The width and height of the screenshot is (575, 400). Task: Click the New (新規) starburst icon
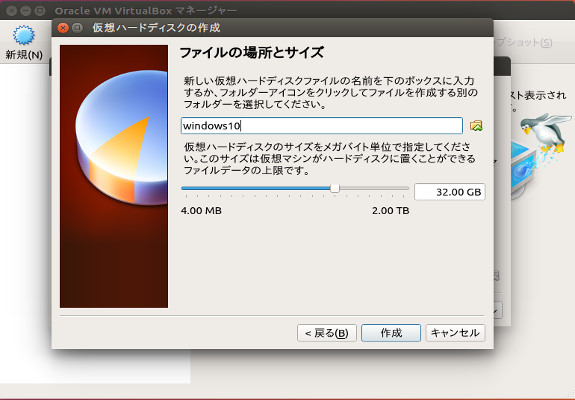coord(24,35)
